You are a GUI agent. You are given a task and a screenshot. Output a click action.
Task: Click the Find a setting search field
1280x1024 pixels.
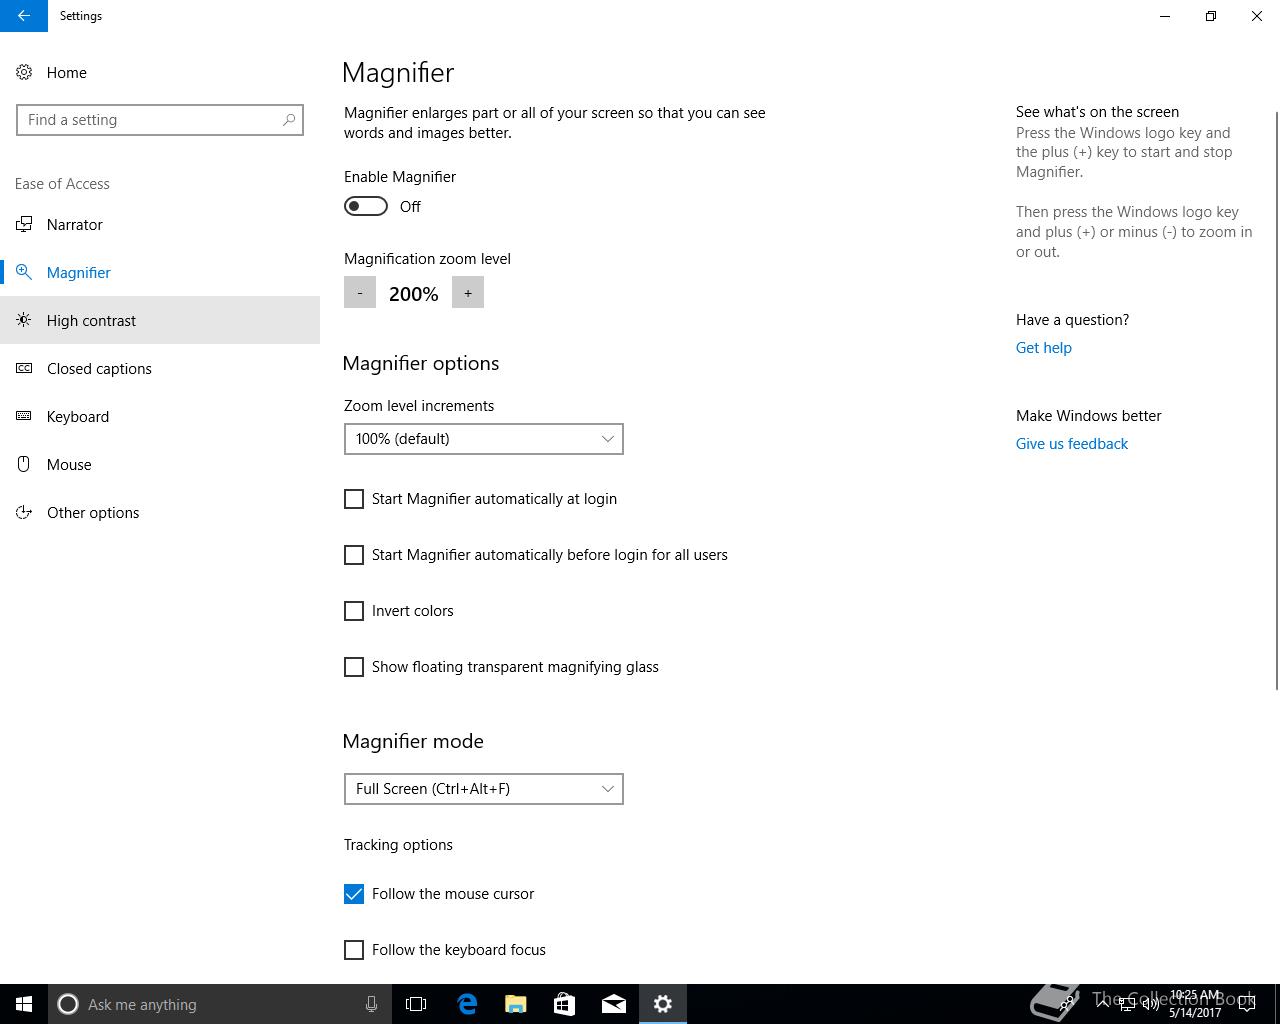click(160, 120)
